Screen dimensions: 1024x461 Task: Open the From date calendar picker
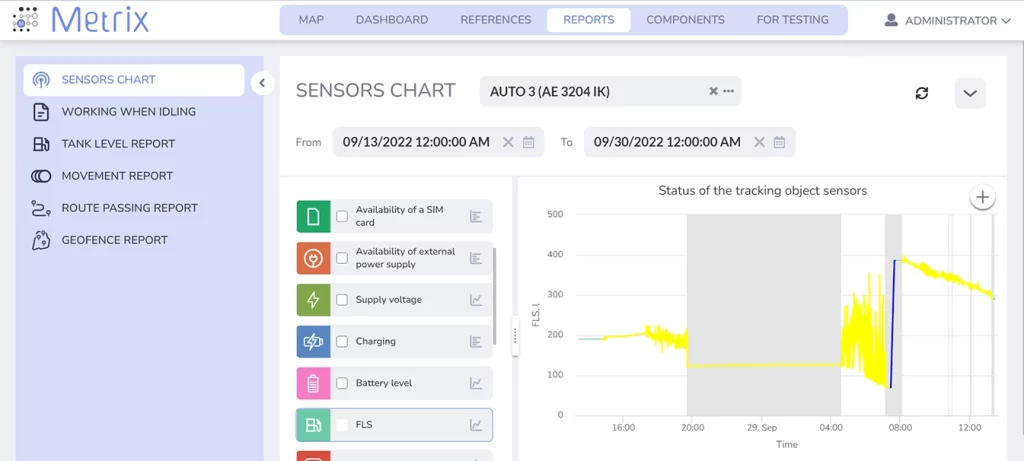tap(529, 142)
